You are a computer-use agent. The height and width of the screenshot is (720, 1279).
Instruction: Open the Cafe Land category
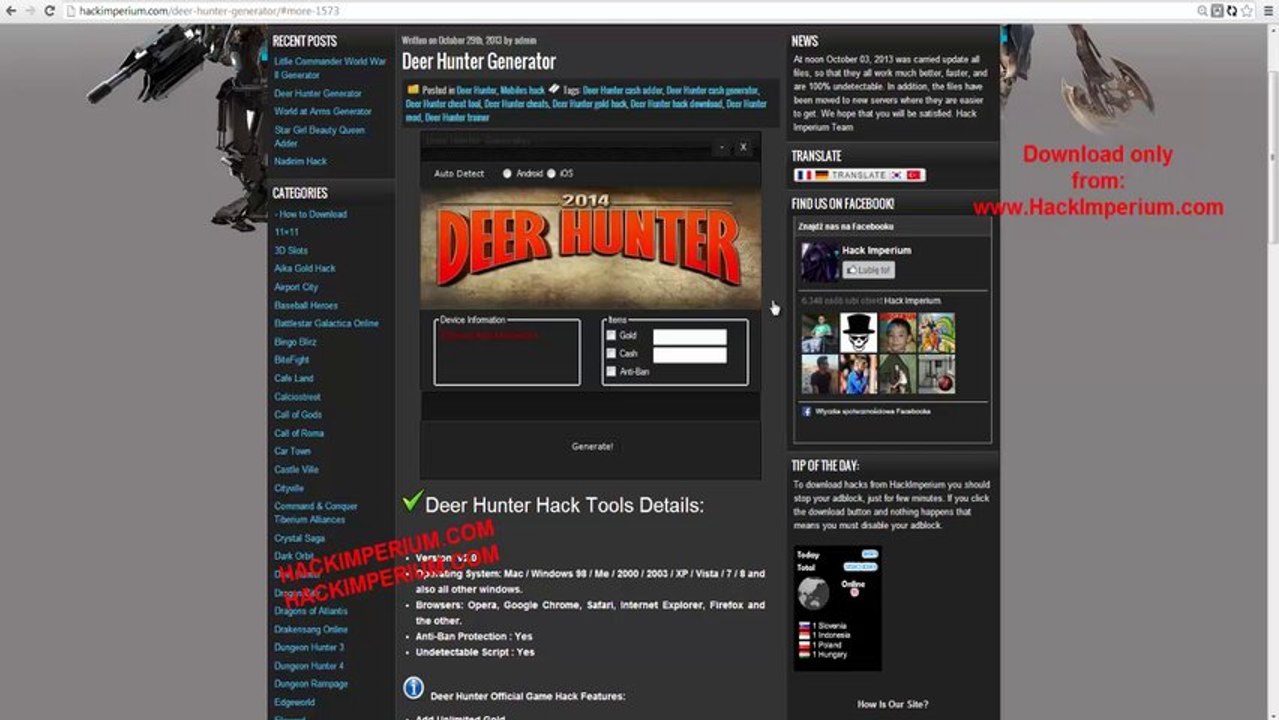point(294,378)
